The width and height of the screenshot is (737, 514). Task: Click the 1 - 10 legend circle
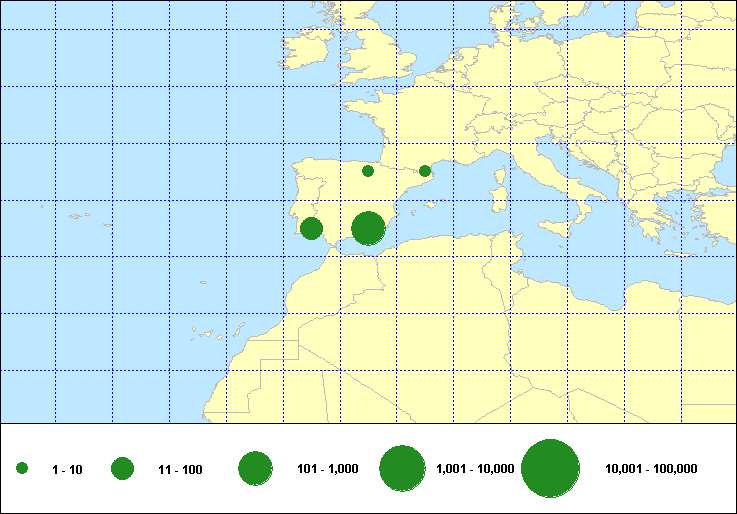coord(22,469)
